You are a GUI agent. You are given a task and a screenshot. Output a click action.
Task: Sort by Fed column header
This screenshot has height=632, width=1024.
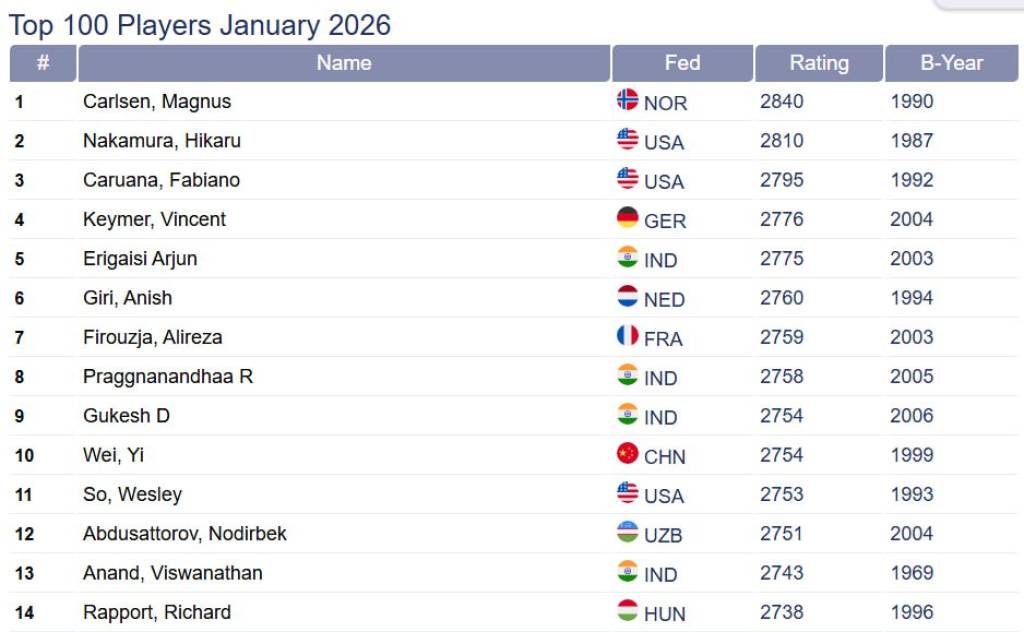682,63
